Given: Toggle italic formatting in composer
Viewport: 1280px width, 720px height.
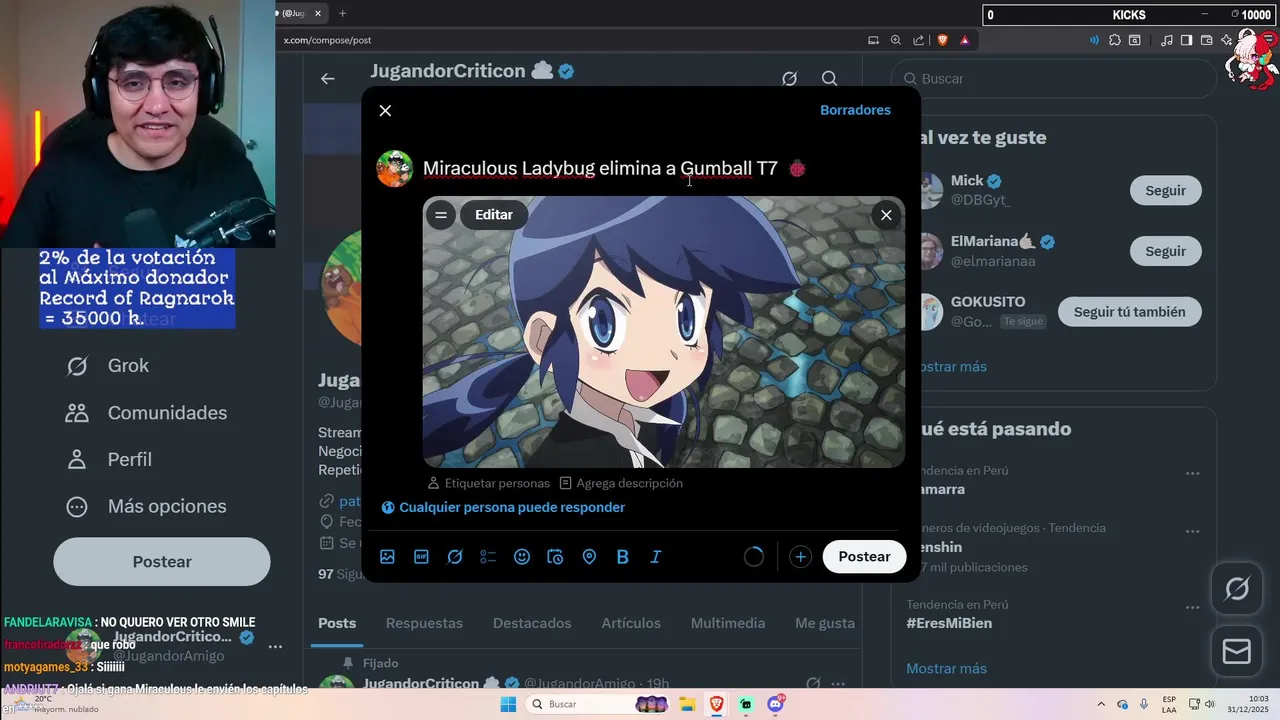Looking at the screenshot, I should click(656, 557).
